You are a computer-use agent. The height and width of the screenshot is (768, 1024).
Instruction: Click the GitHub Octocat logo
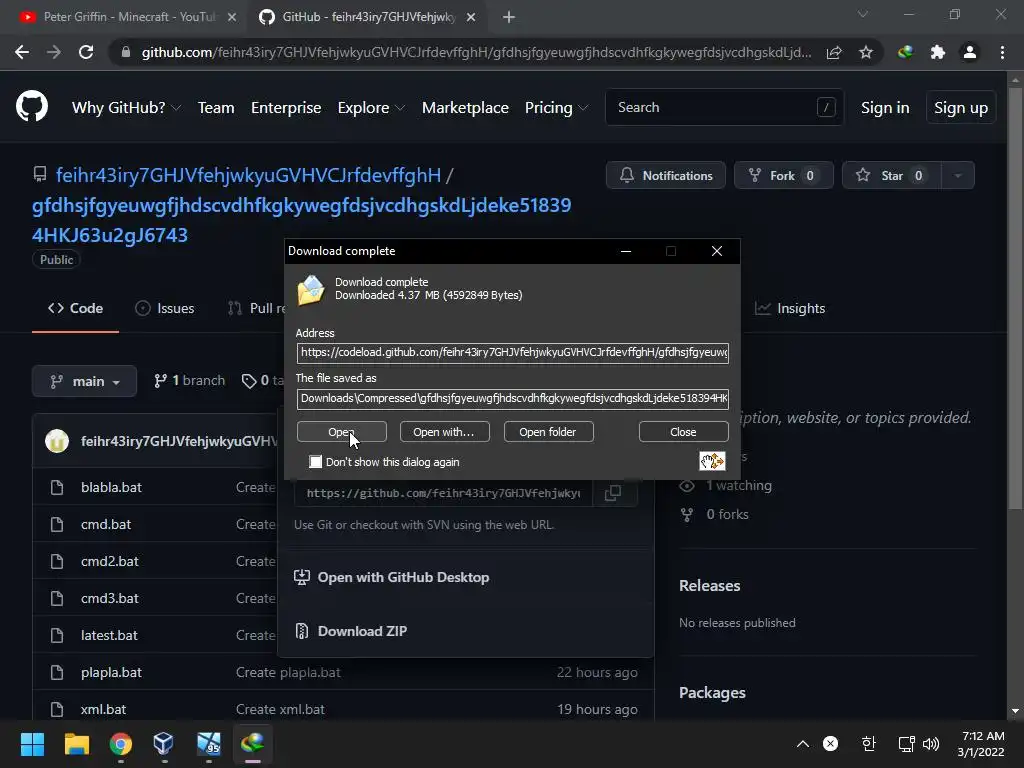(32, 107)
